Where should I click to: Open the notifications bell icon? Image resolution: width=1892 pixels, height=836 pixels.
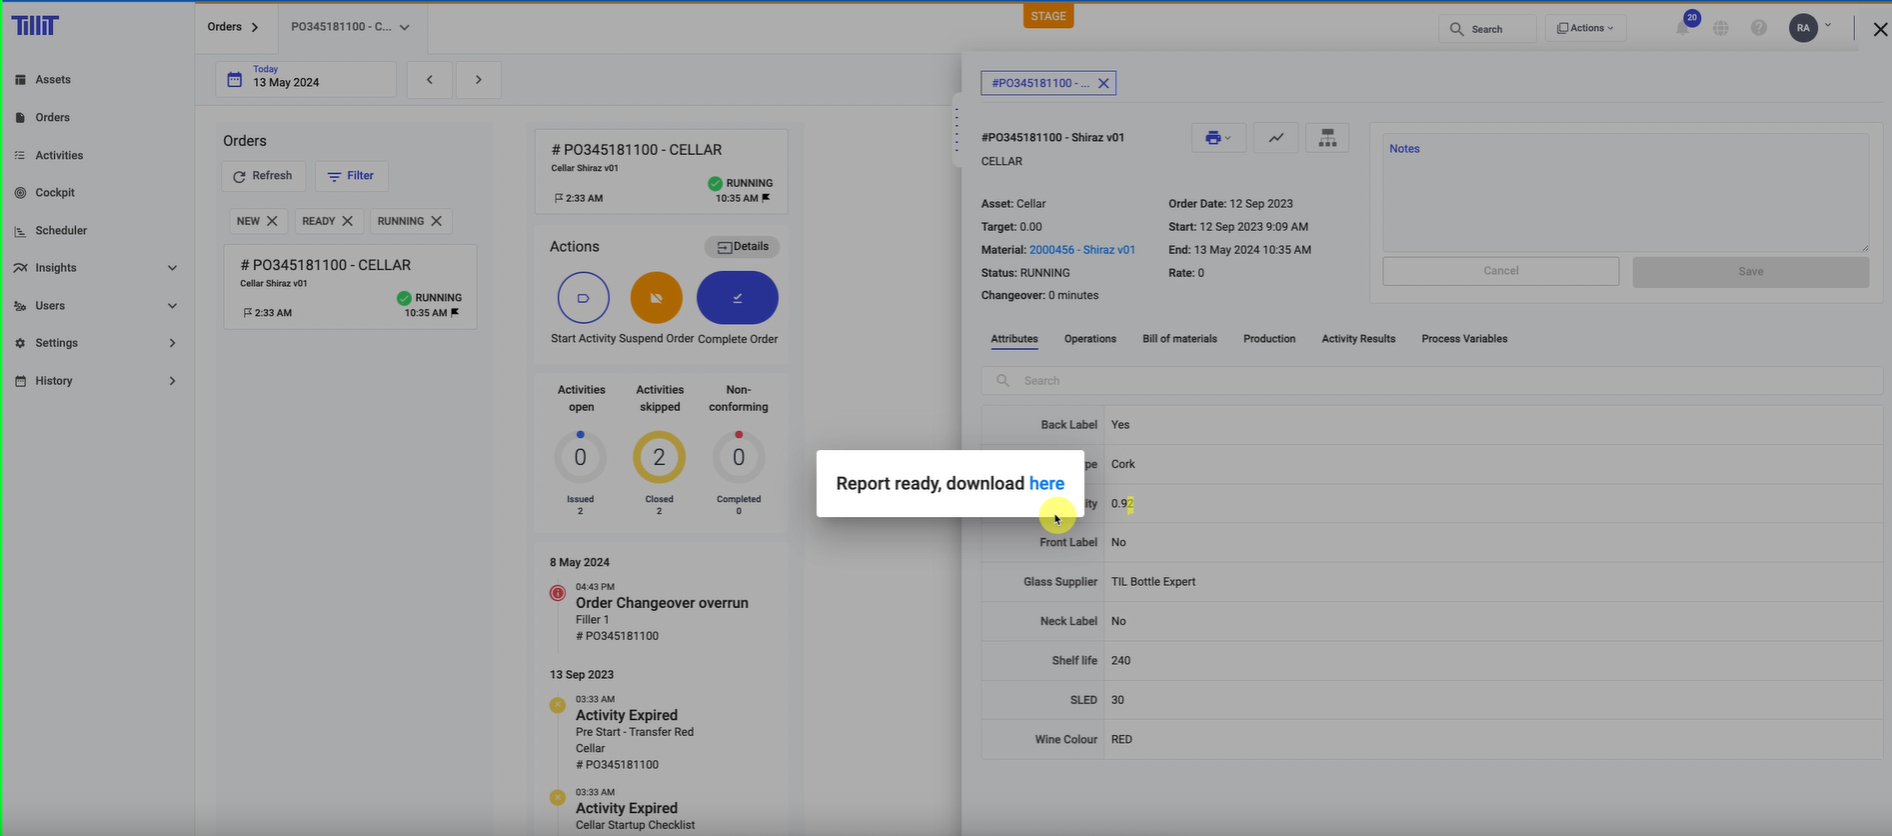[1683, 28]
